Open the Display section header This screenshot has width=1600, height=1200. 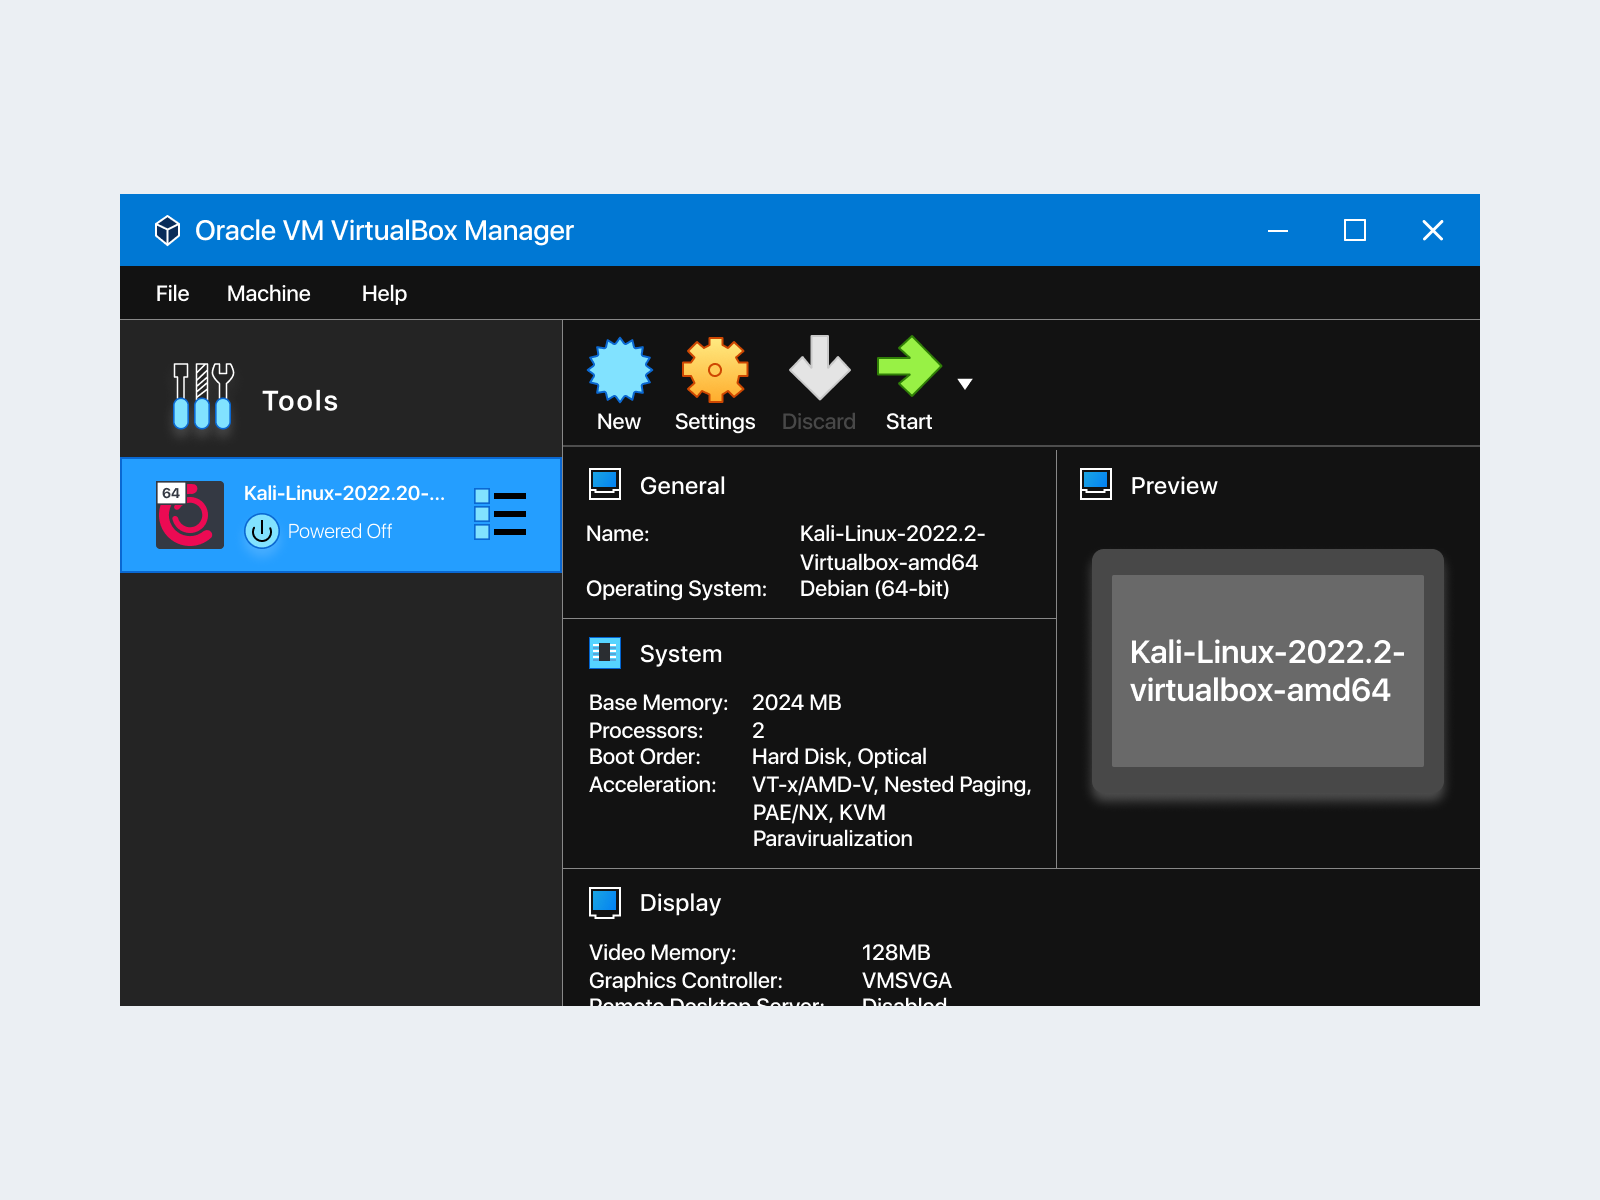click(680, 903)
